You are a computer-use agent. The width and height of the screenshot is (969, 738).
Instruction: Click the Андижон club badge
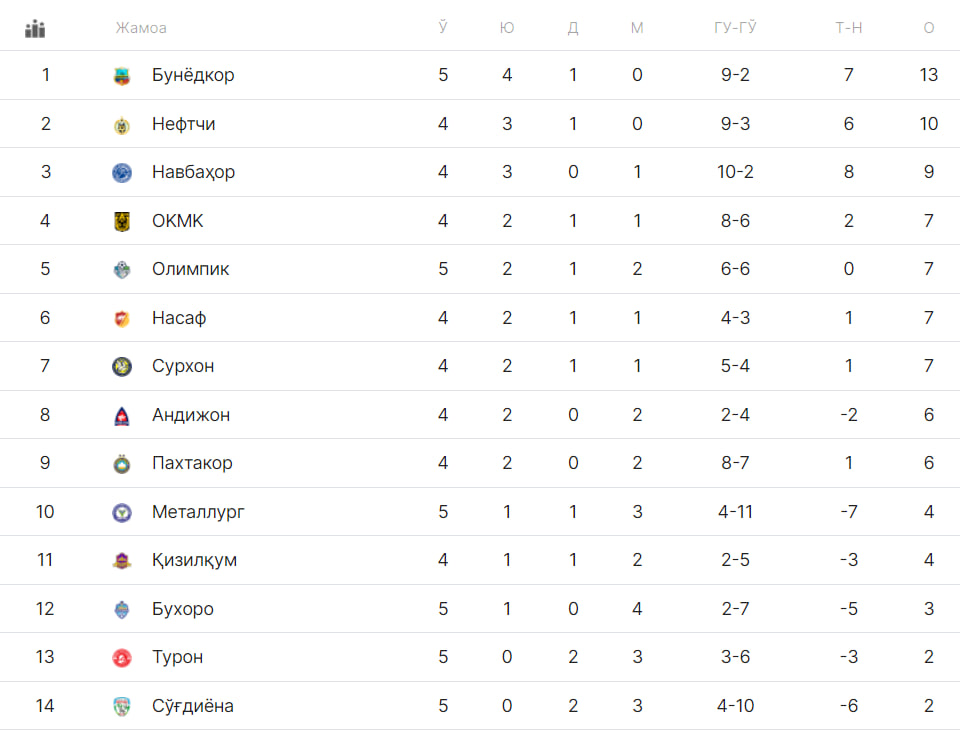coord(121,416)
